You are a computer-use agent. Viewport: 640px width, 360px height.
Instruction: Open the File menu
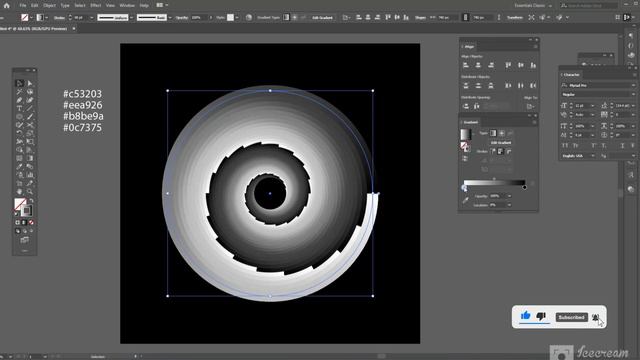[x=23, y=5]
